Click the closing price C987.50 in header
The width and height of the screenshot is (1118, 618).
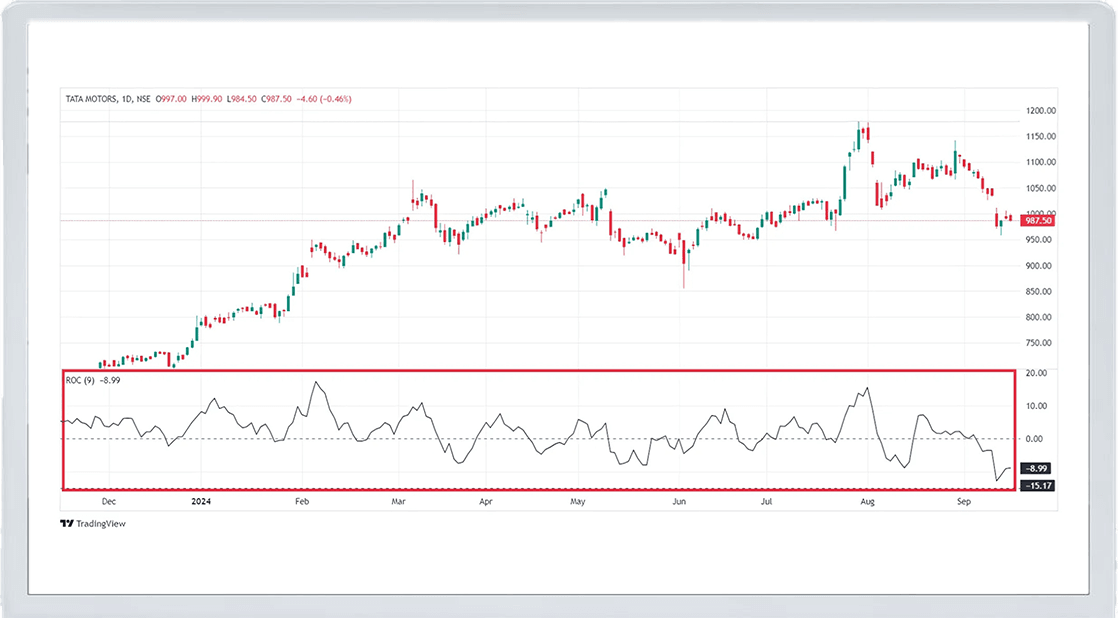pos(273,99)
